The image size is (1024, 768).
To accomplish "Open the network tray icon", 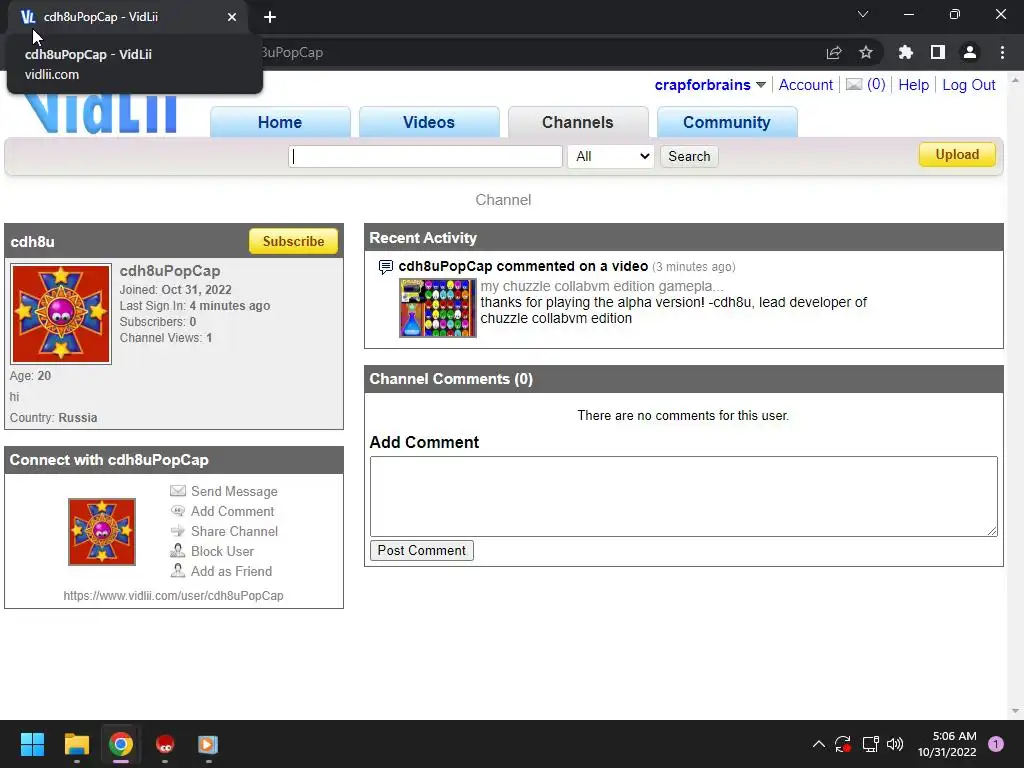I will 870,744.
